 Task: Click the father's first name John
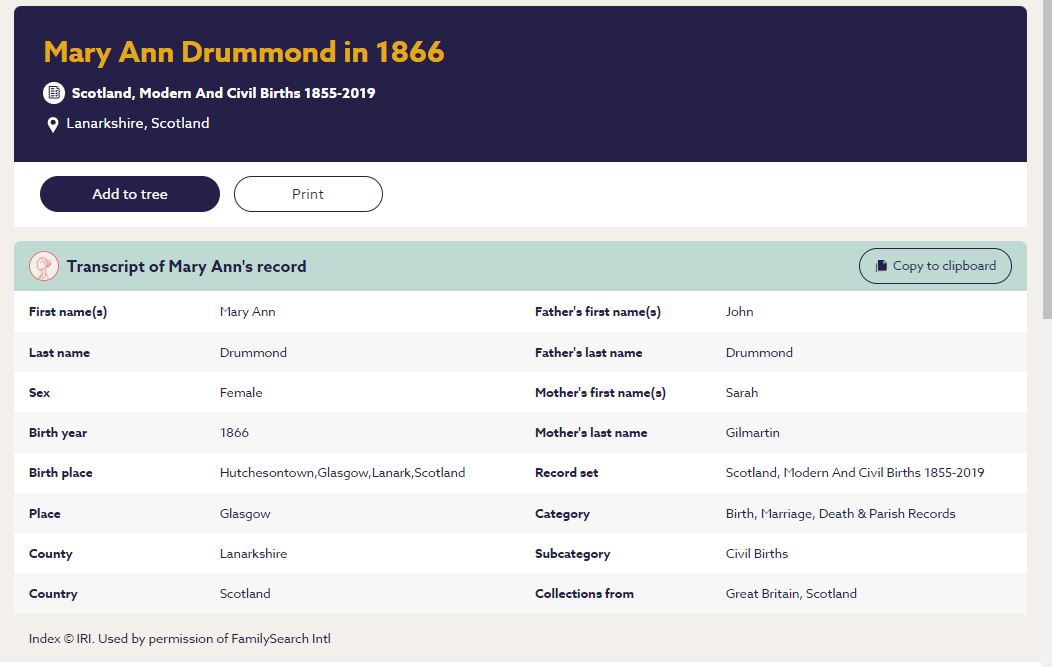[739, 312]
